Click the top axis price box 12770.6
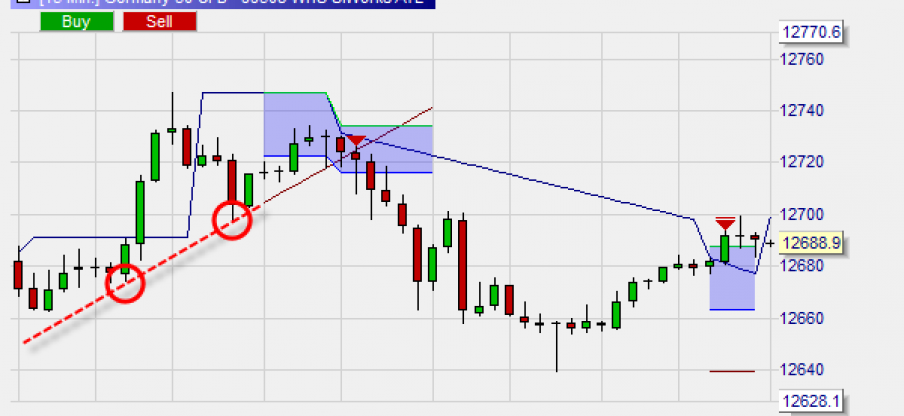Screen dimensions: 904x416 click(x=809, y=34)
